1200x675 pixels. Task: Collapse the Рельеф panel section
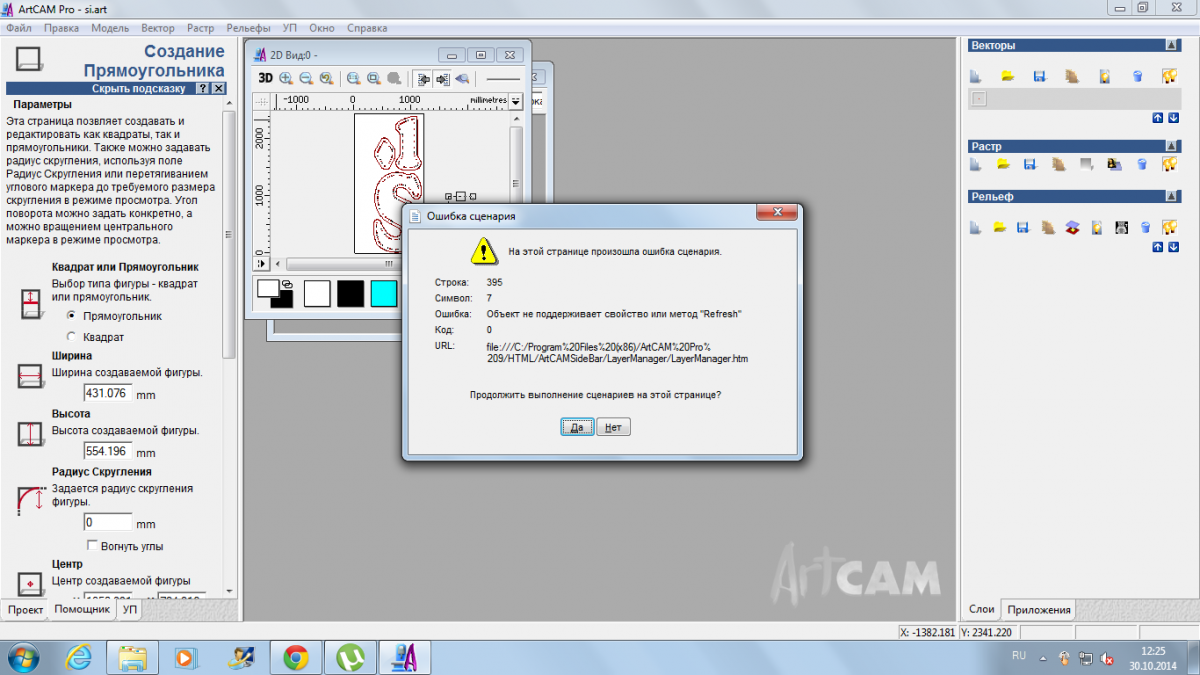pos(1172,196)
